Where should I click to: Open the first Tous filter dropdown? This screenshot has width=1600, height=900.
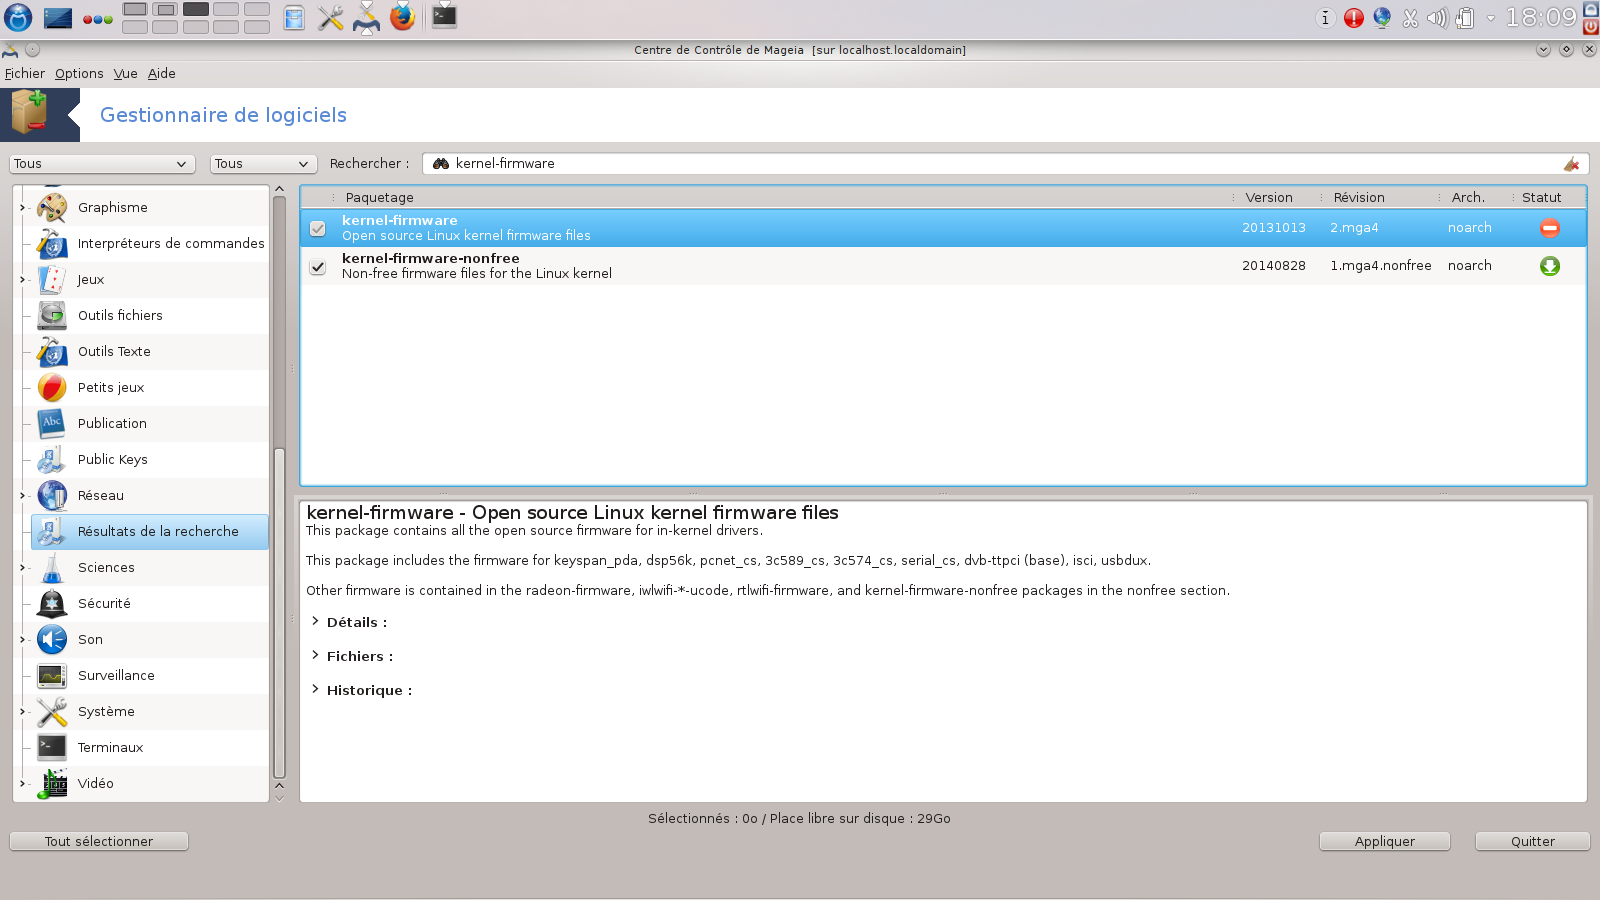click(101, 164)
